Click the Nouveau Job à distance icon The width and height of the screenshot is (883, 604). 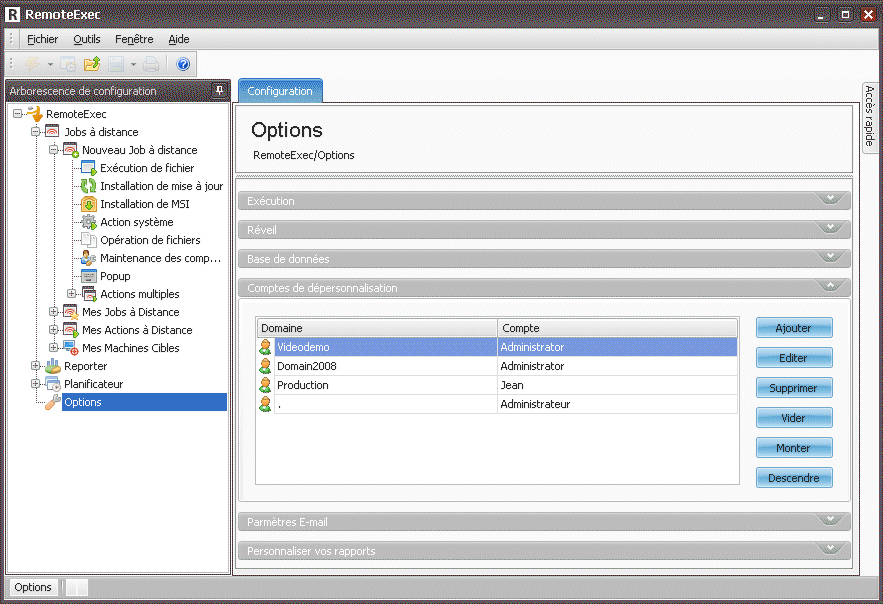[x=70, y=150]
